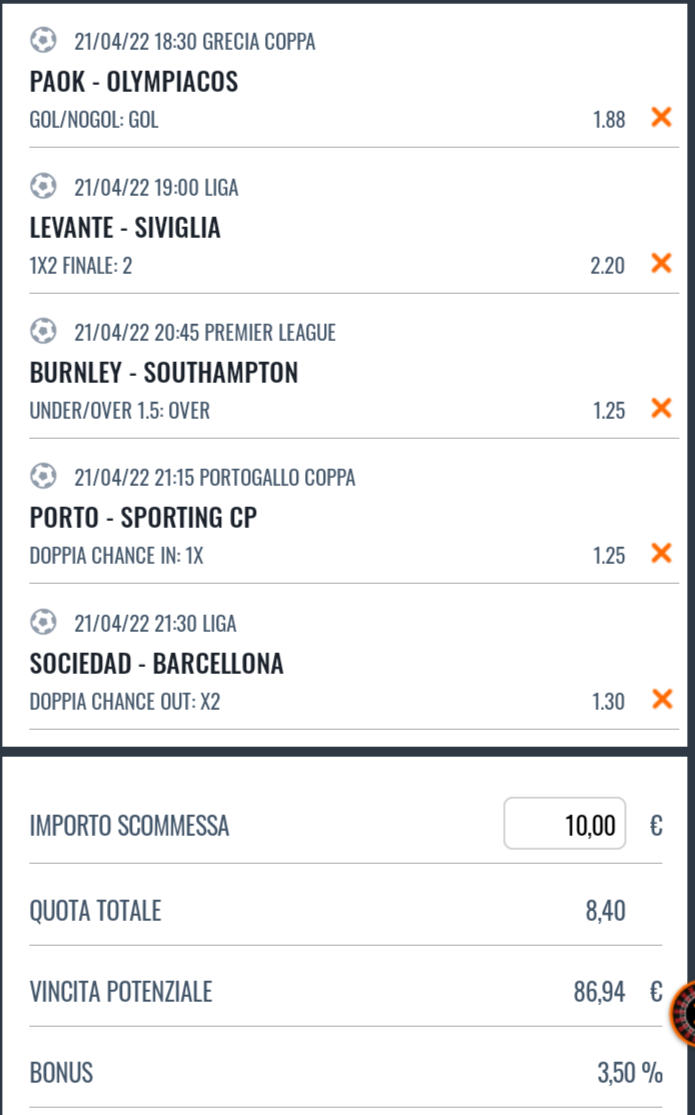Click the Bonus 3,50 % value

[630, 1074]
